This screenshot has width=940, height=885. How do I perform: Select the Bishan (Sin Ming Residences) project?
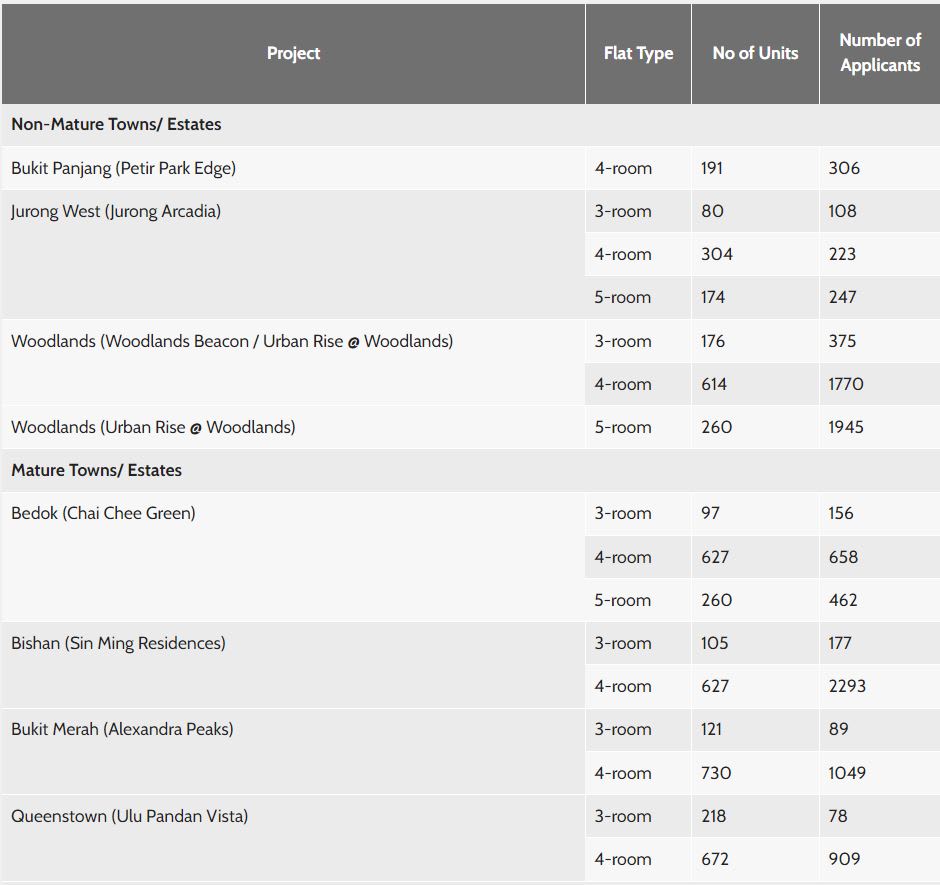coord(118,643)
